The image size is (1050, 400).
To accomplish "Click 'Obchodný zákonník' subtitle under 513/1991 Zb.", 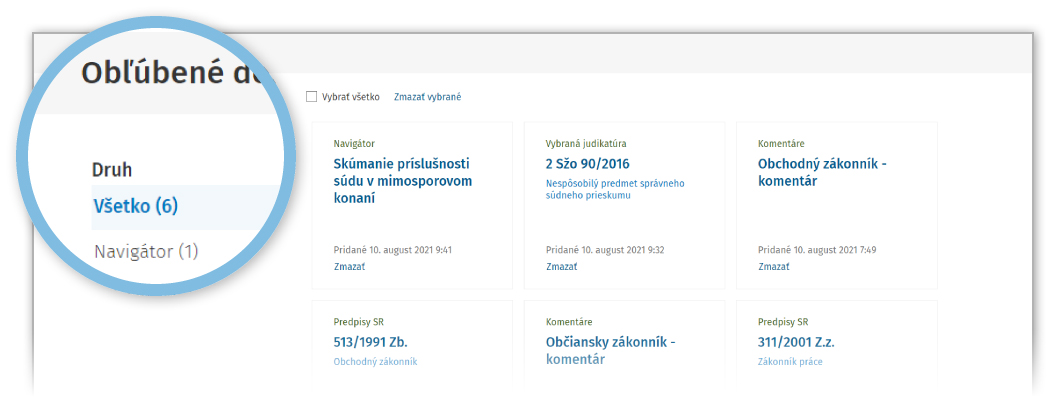I will point(375,362).
